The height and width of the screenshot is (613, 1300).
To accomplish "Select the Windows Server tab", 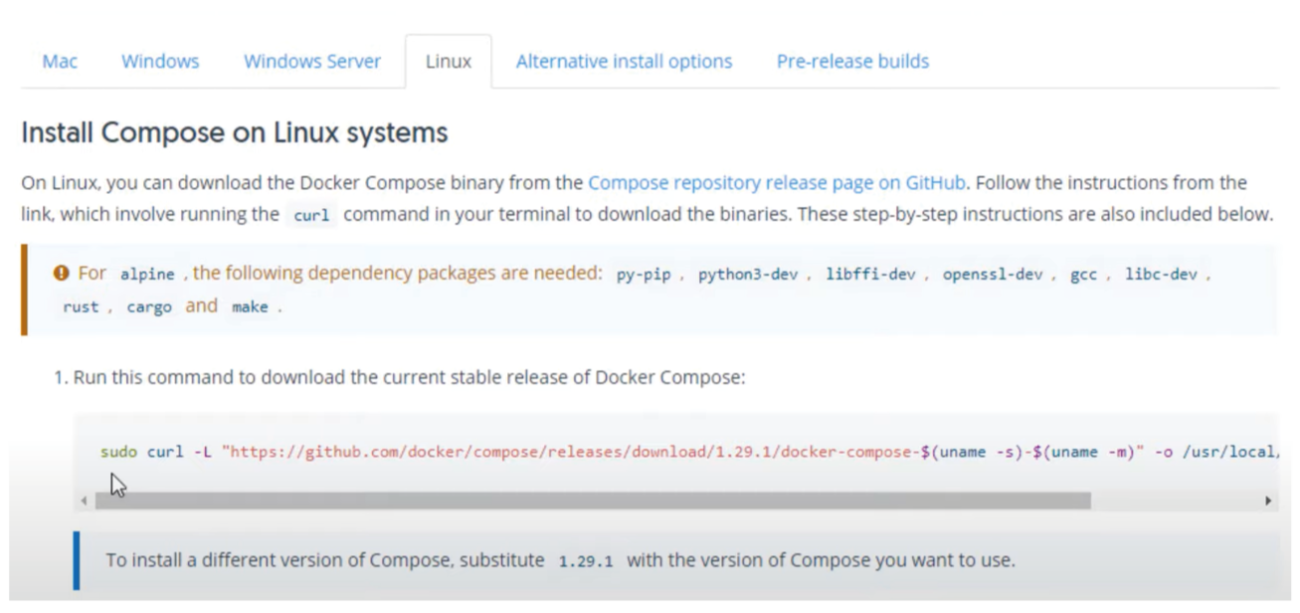I will point(312,61).
